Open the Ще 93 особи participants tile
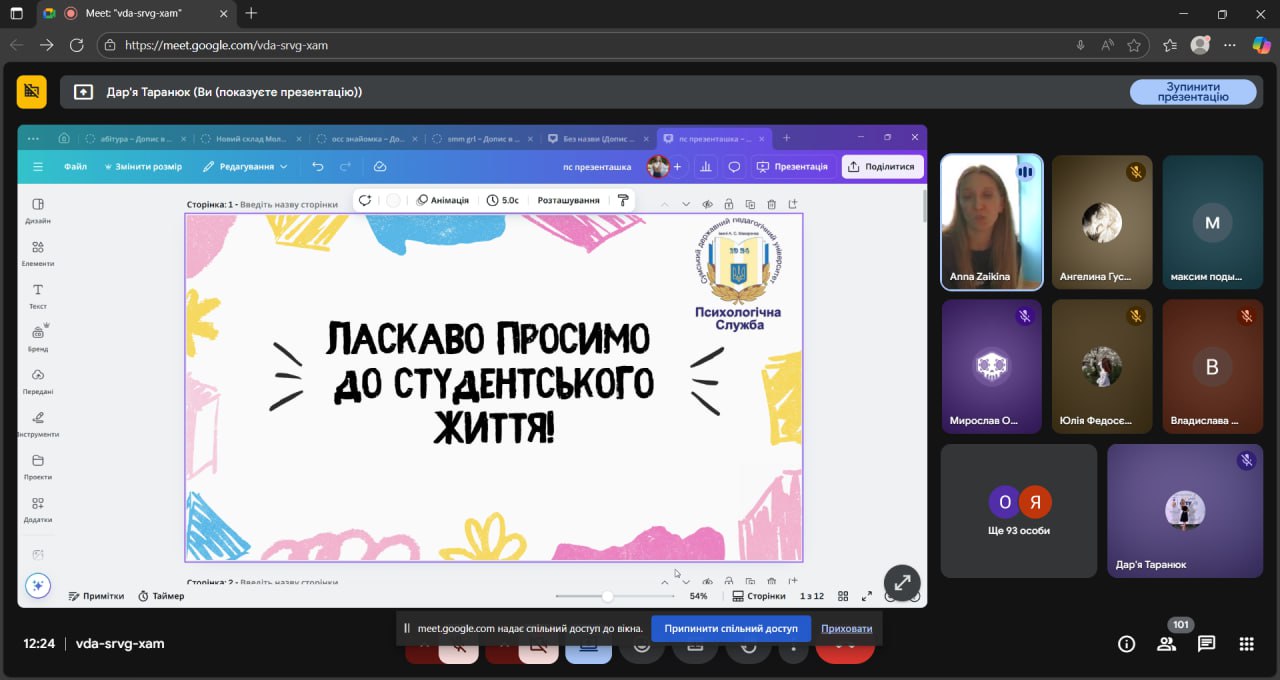Screen dimensions: 1280x680 1018,511
